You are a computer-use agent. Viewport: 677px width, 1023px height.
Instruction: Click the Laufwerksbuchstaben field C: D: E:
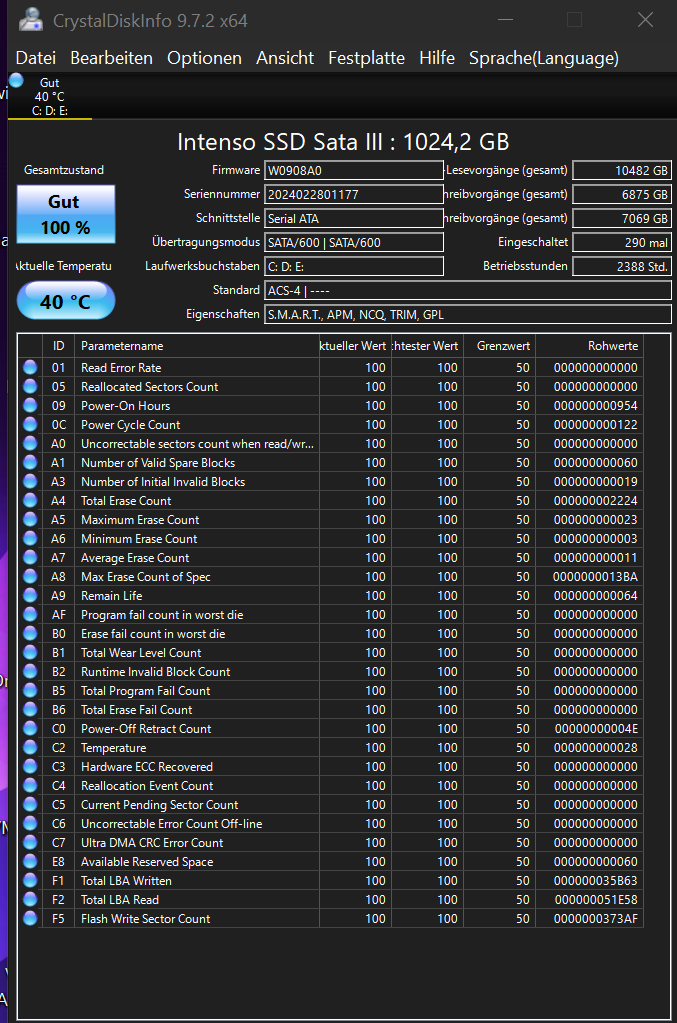[354, 266]
